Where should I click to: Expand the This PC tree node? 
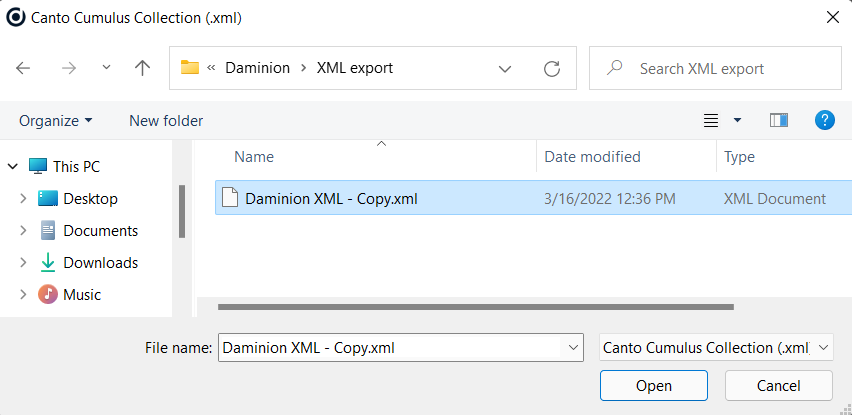(x=11, y=167)
